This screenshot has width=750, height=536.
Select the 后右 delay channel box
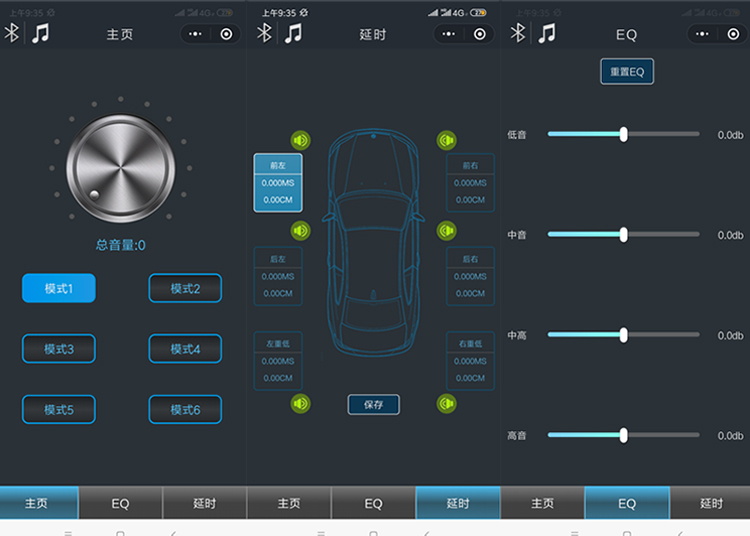point(470,277)
